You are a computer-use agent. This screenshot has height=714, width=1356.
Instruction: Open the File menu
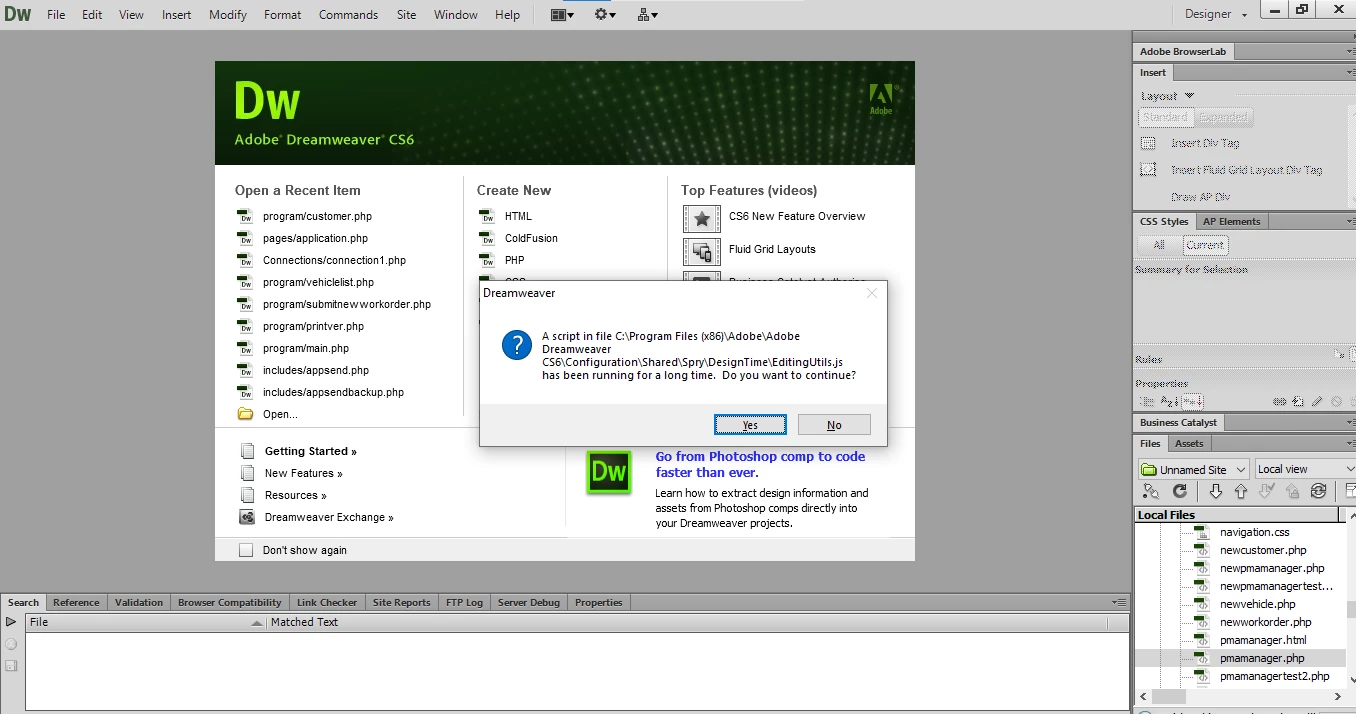click(56, 15)
